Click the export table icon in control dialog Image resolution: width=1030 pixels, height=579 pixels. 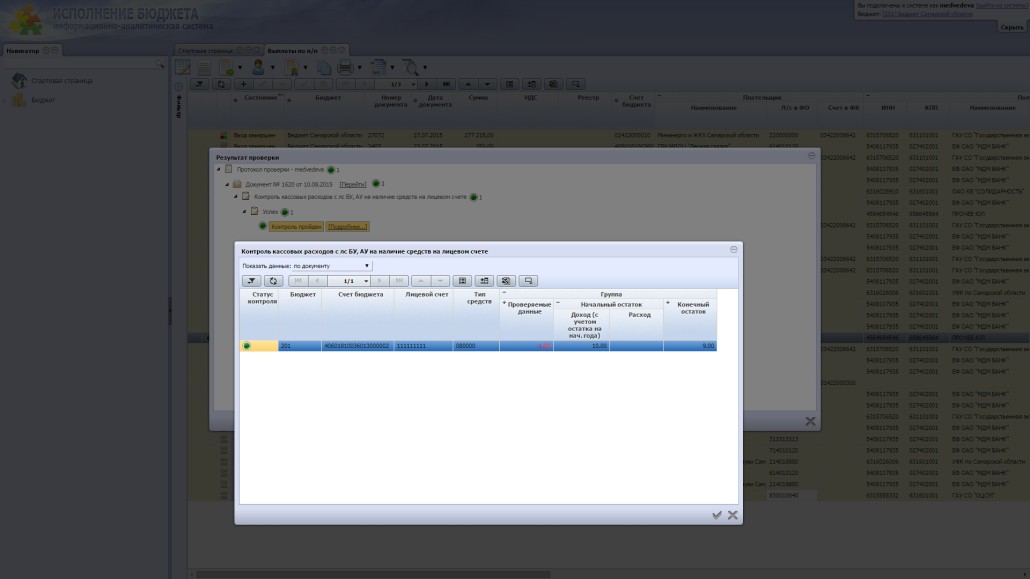point(506,281)
